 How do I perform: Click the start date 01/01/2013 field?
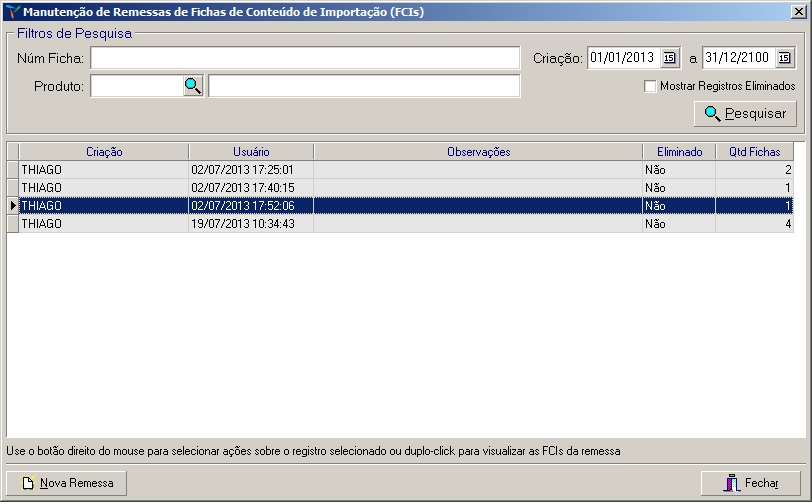(x=622, y=58)
